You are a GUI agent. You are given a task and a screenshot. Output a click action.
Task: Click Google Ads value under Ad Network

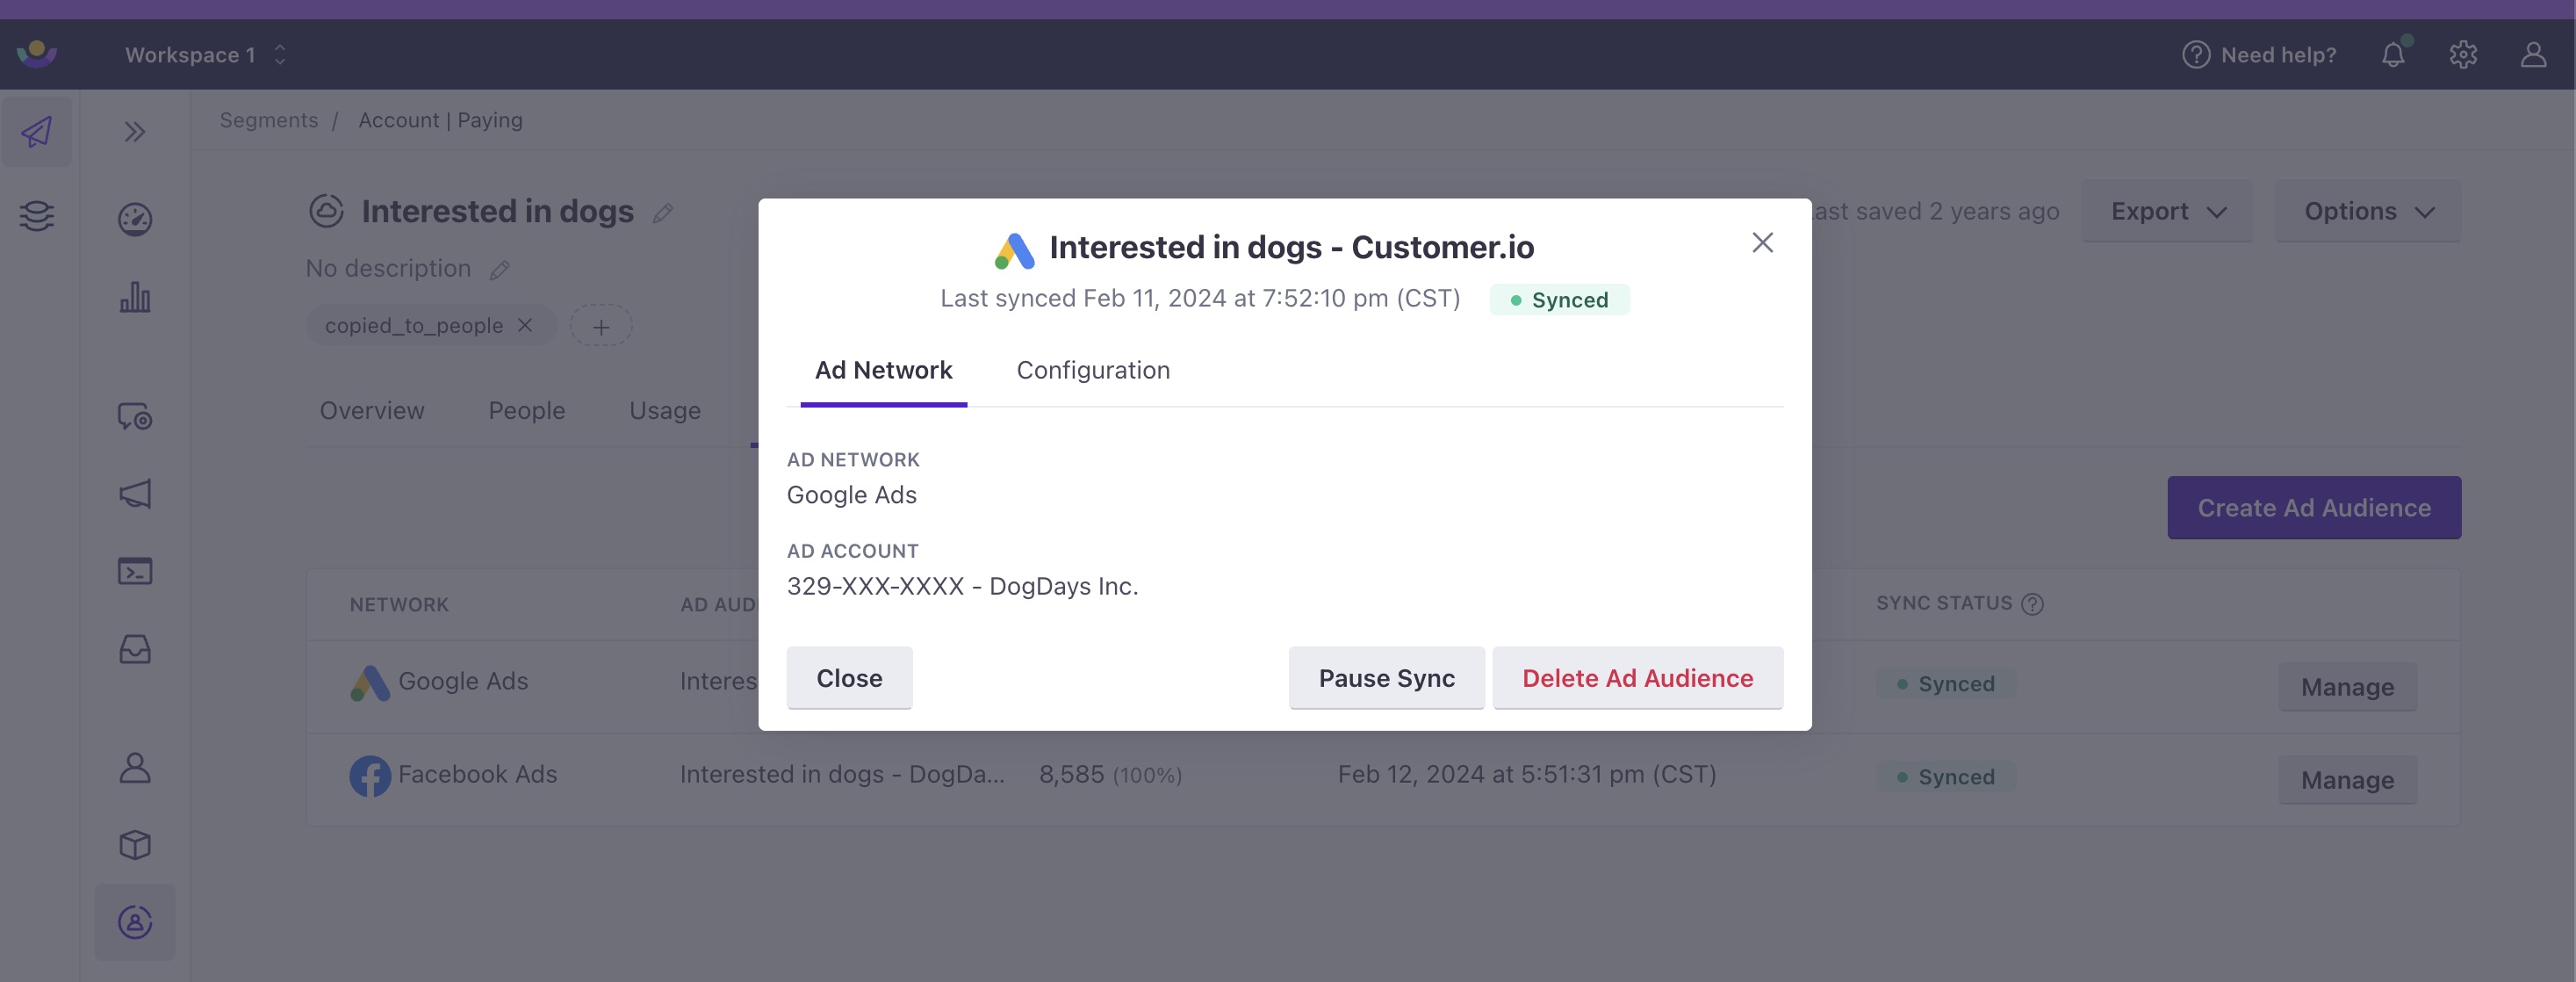pos(851,495)
